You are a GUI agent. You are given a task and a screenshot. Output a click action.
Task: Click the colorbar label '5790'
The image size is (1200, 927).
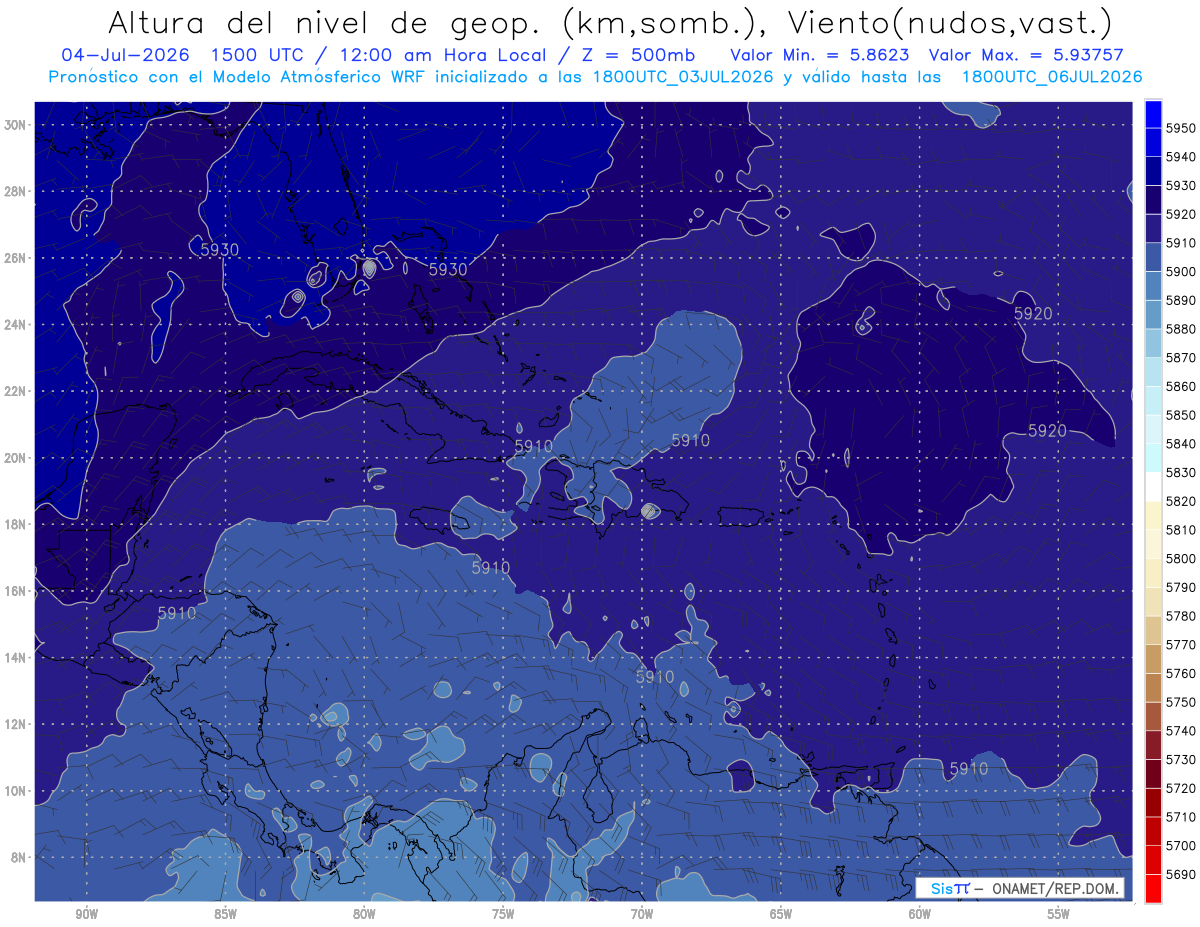pyautogui.click(x=1181, y=587)
